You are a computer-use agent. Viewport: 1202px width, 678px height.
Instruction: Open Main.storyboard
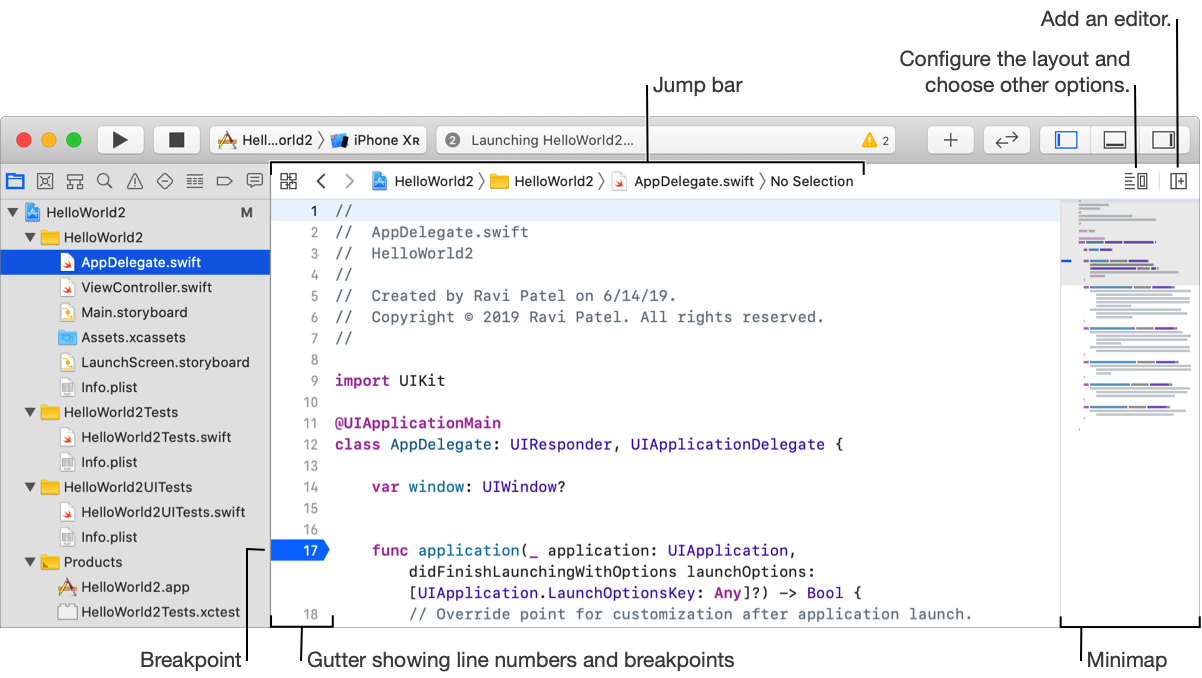point(135,312)
